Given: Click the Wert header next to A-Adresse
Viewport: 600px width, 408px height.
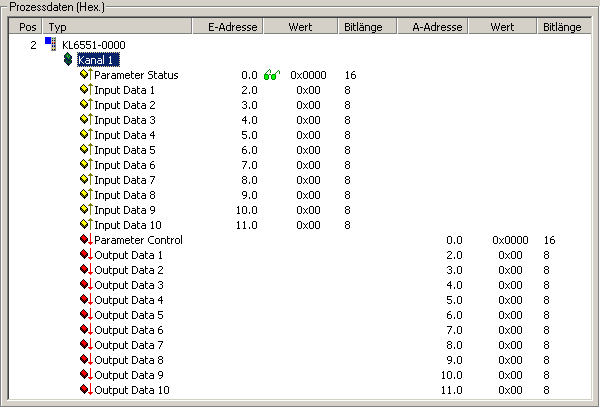Looking at the screenshot, I should 502,27.
